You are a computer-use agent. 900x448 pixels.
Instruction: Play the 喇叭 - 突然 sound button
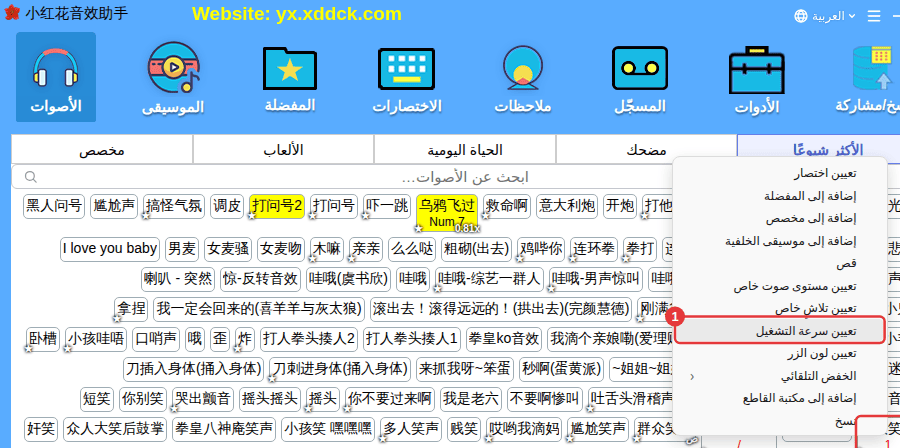178,279
